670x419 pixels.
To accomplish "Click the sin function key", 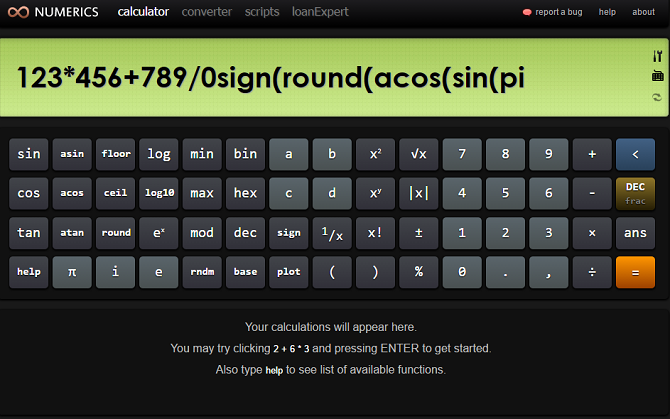I will pos(29,154).
